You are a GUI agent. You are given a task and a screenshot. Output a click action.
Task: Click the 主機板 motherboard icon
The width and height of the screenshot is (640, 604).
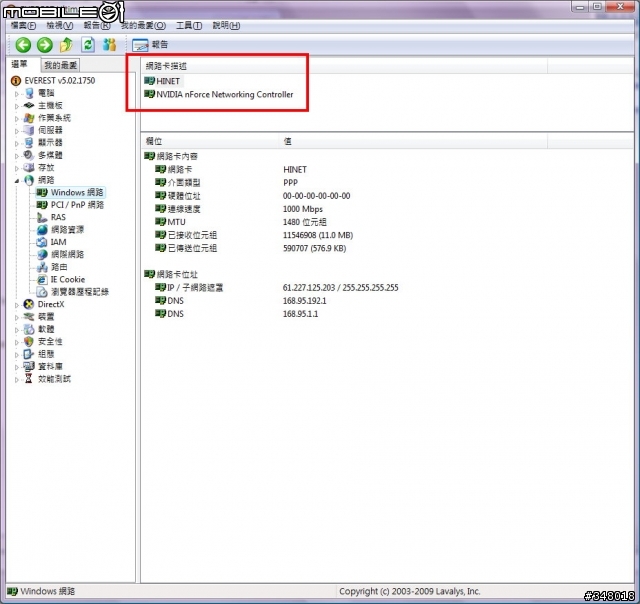(x=29, y=106)
